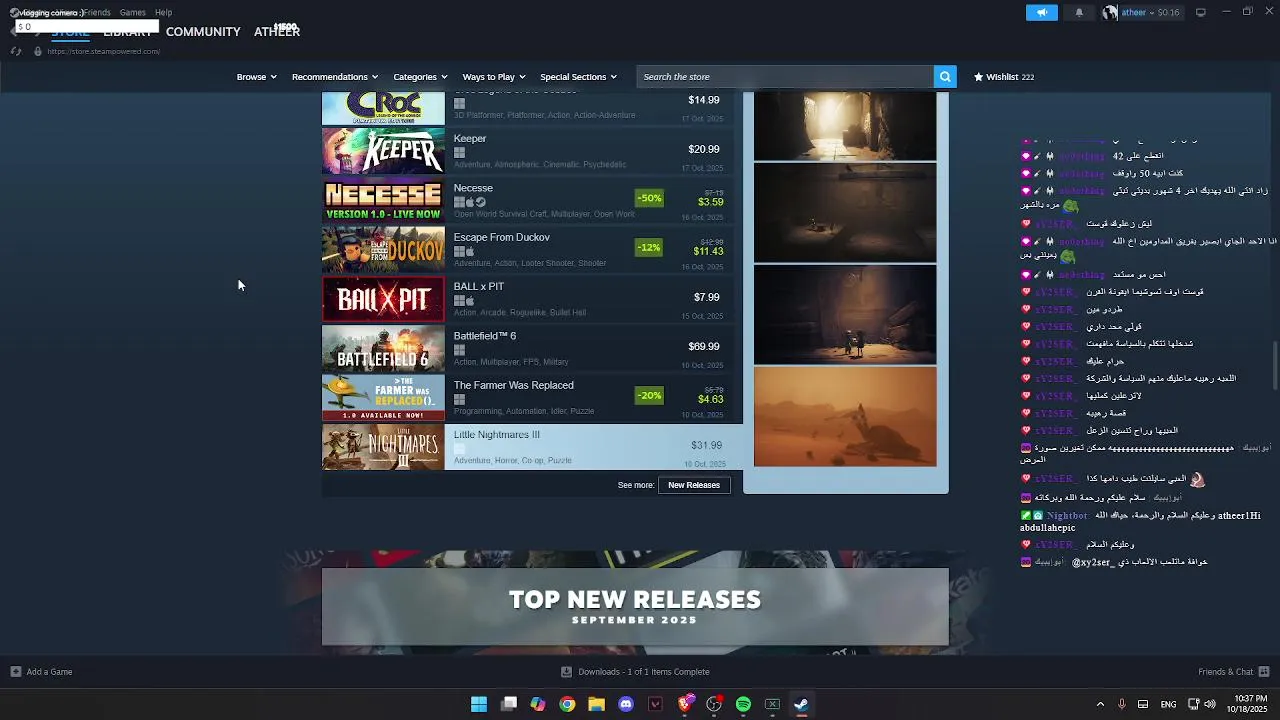Expand the Browse dropdown
Image resolution: width=1280 pixels, height=720 pixels.
point(256,77)
